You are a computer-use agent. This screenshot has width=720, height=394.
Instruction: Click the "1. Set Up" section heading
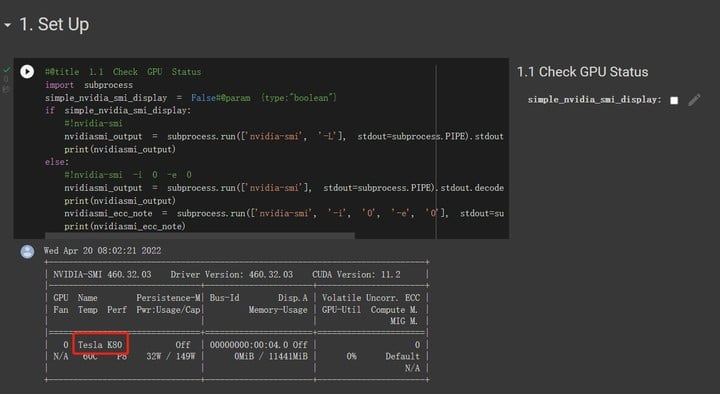tap(54, 24)
